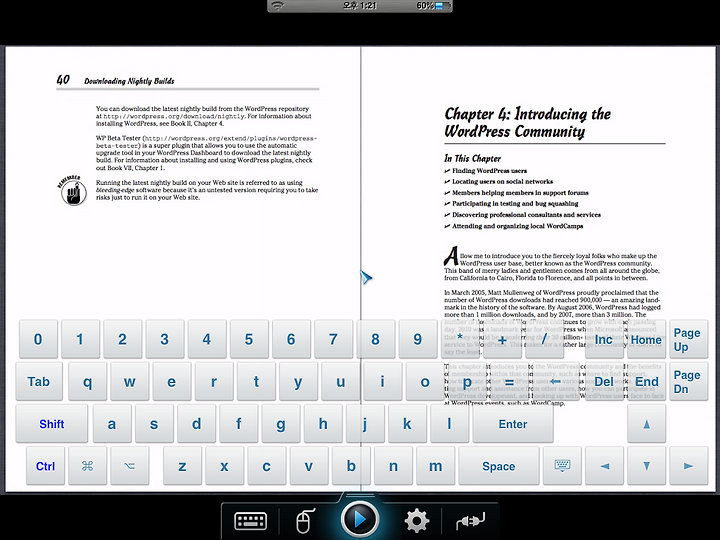The image size is (720, 540).
Task: Tap the Command symbol key
Action: tap(87, 466)
